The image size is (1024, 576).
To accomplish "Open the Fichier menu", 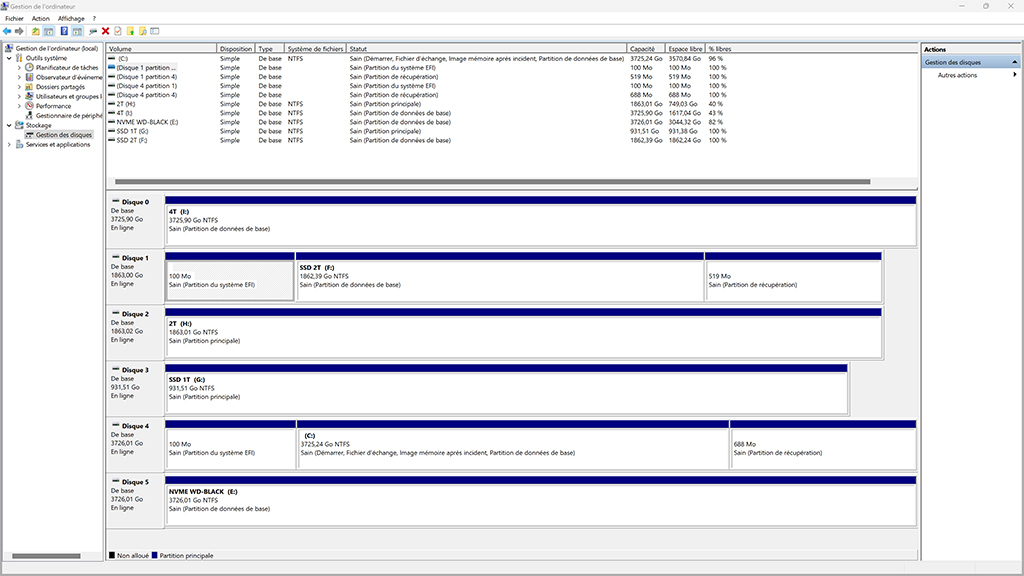I will [14, 18].
